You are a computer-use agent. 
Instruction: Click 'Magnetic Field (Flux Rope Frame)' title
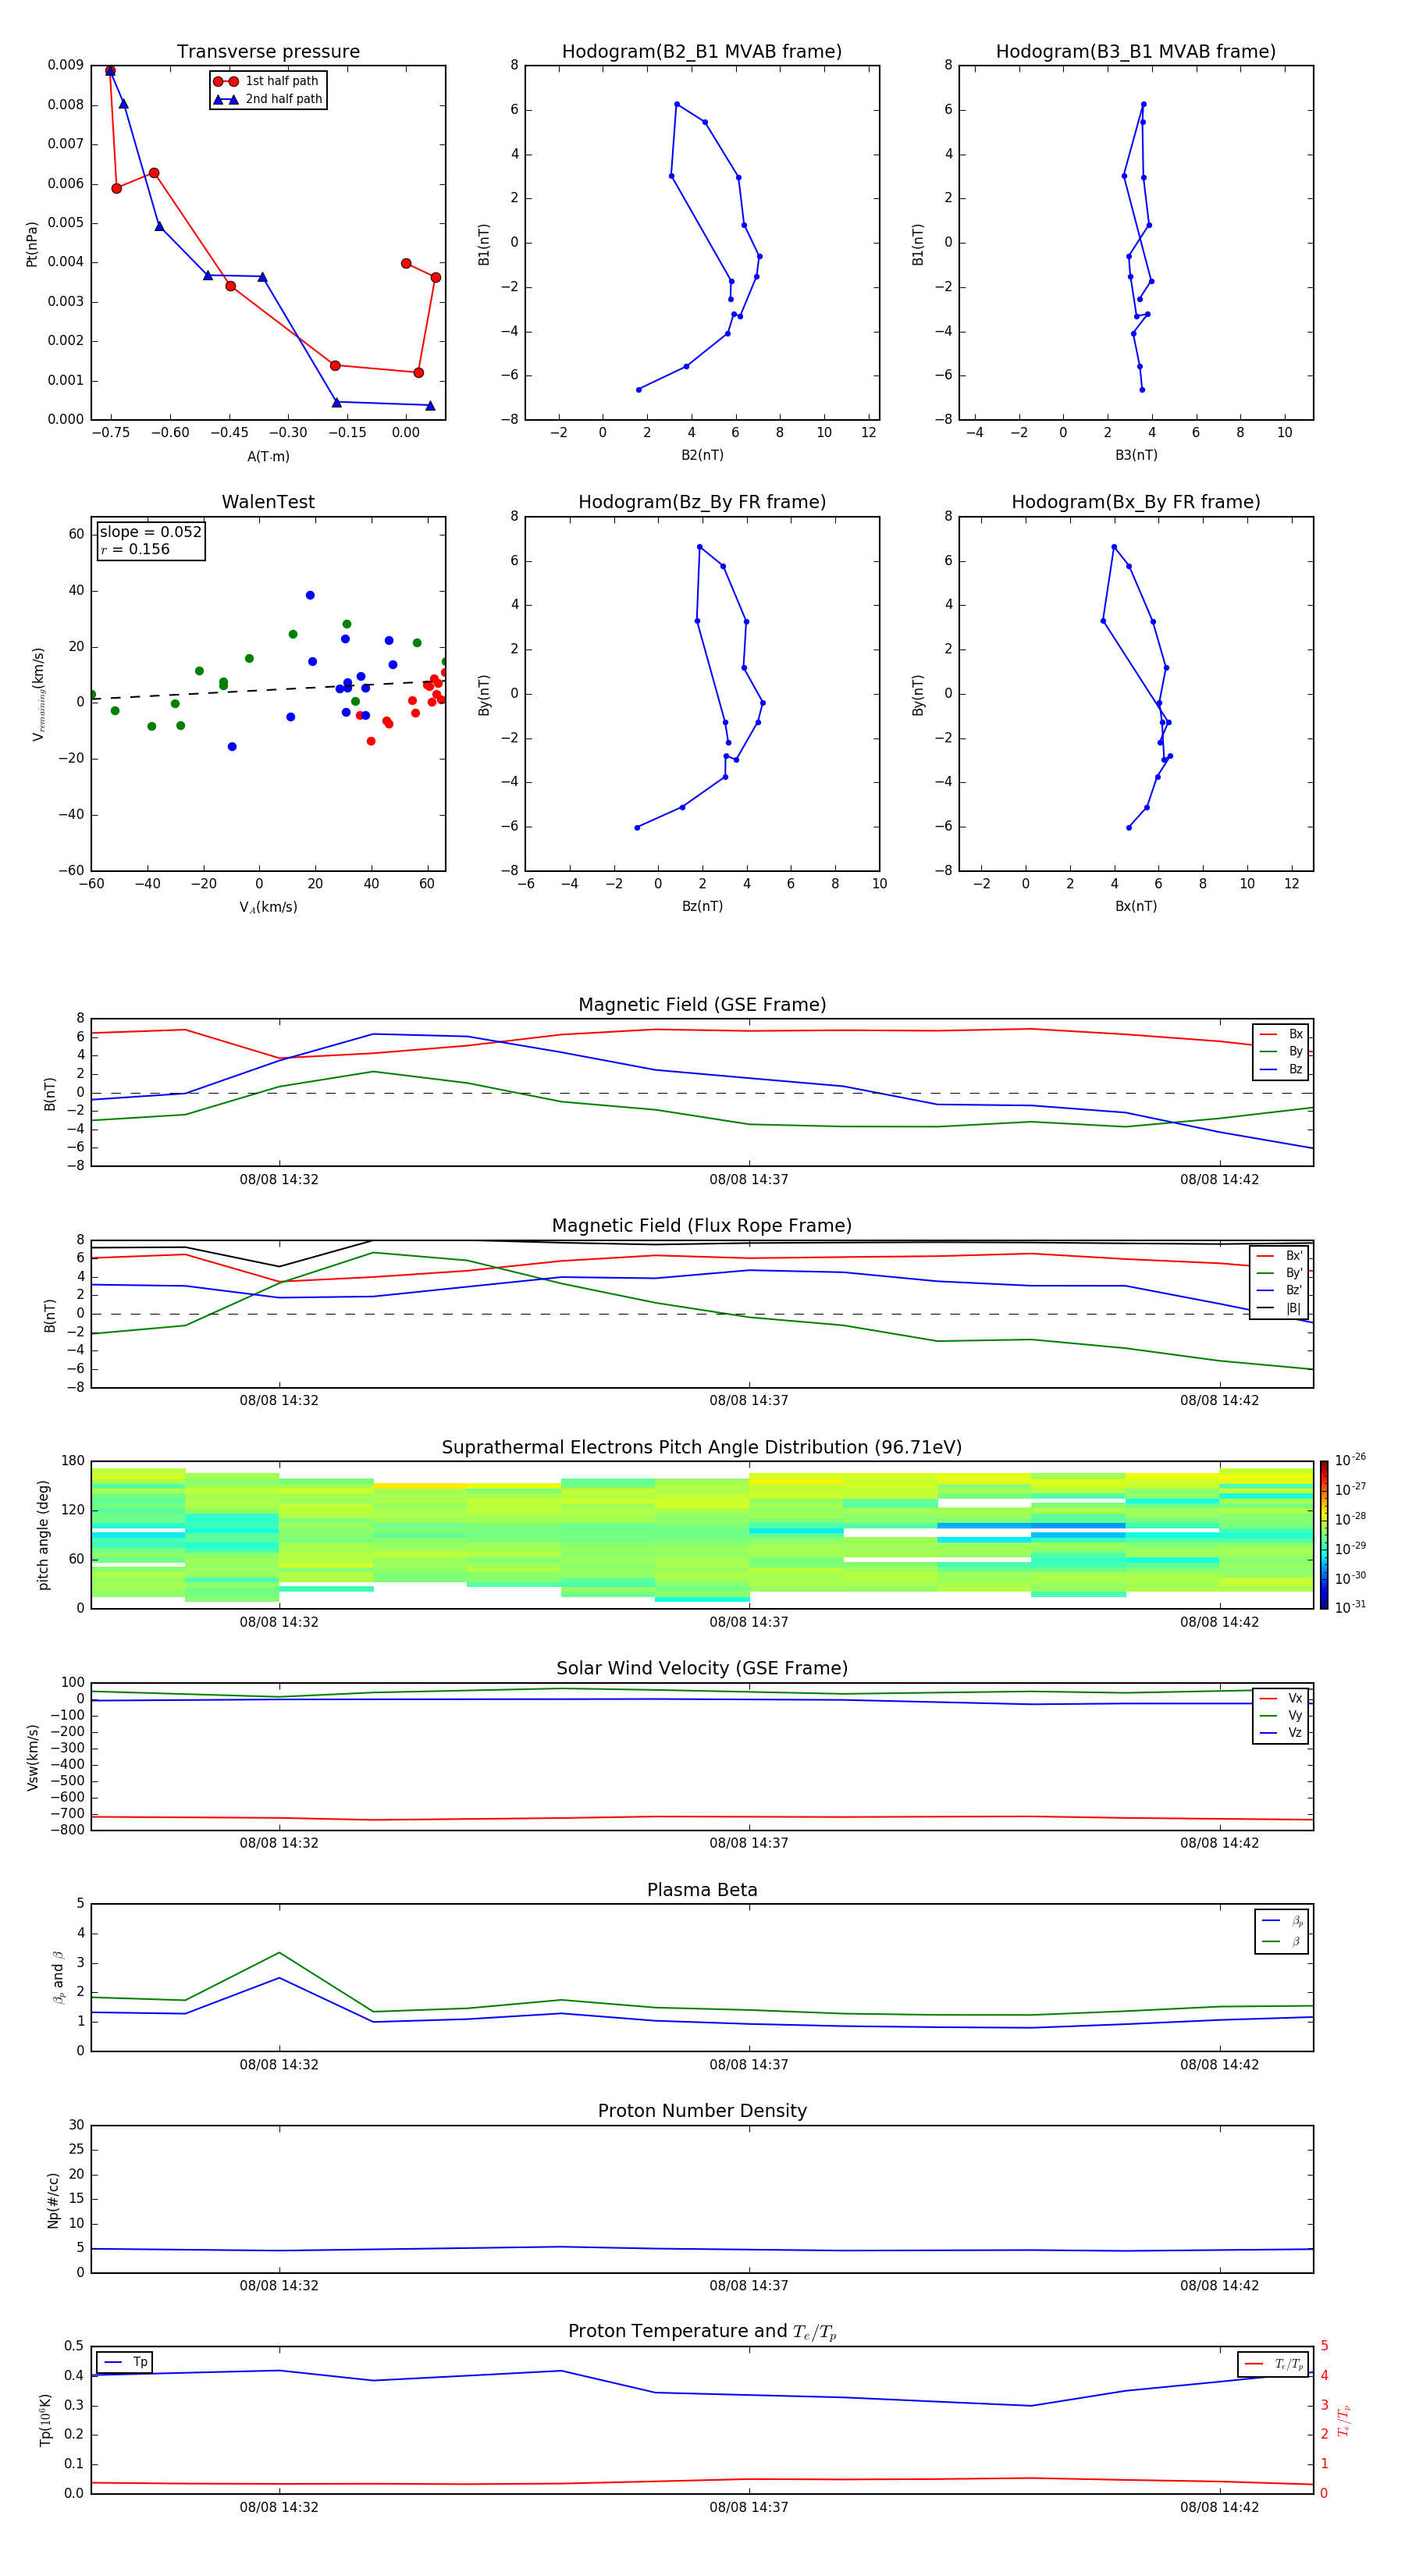coord(702,1226)
